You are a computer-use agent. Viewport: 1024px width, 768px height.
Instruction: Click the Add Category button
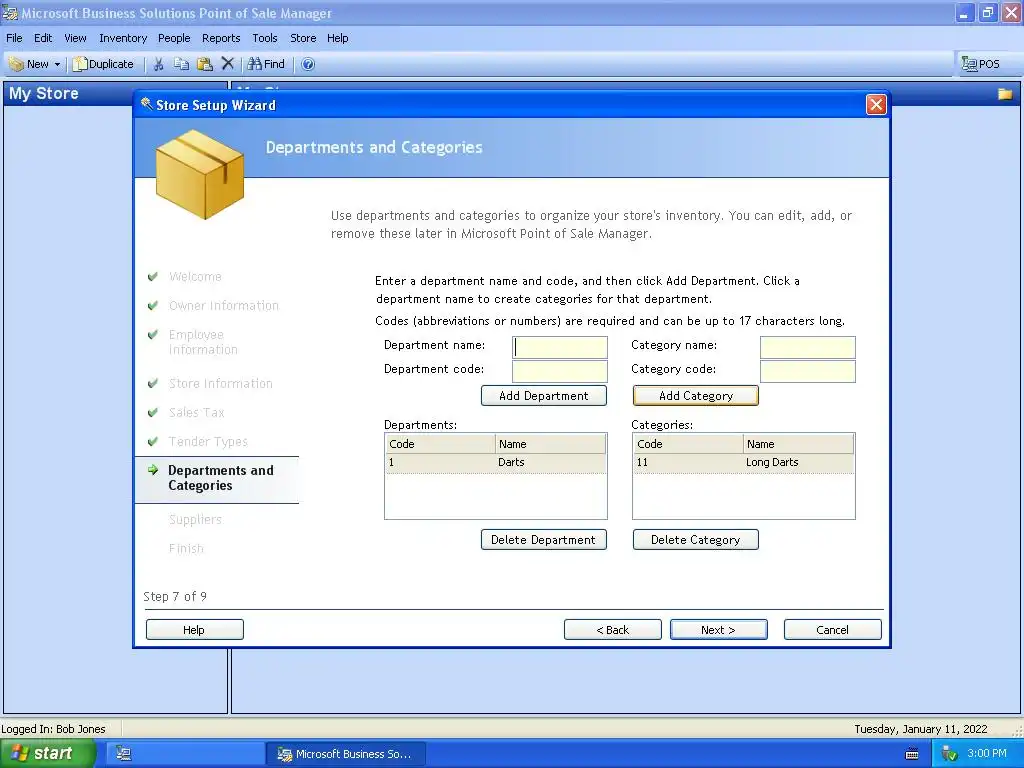pos(696,396)
